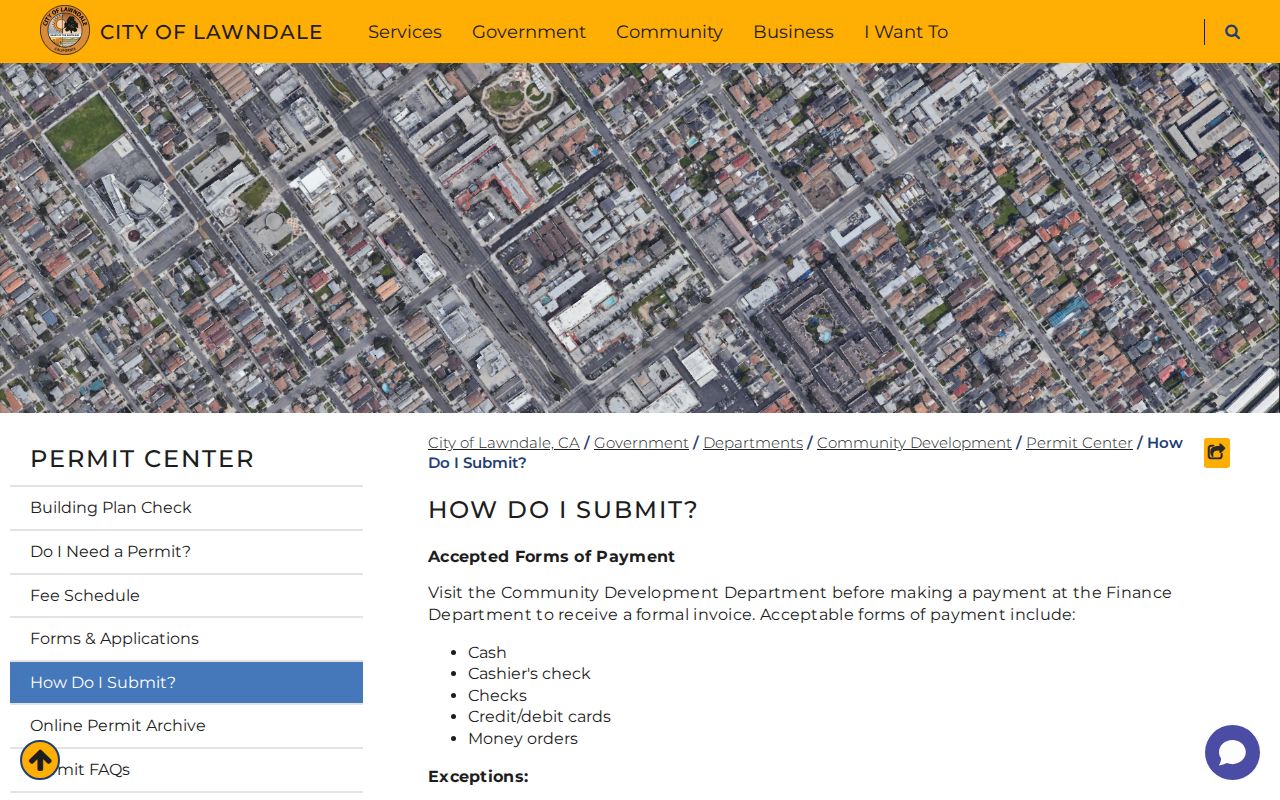Screen dimensions: 1280x800
Task: Open the search magnifier icon
Action: pos(1232,32)
